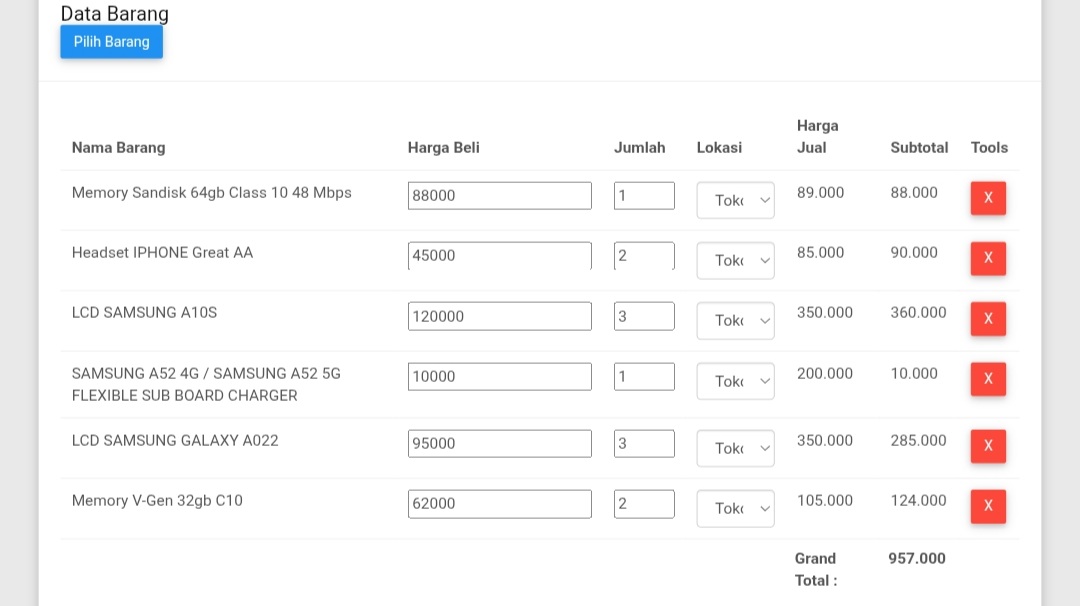This screenshot has height=606, width=1080.
Task: Open Lokasi dropdown for LCD SAMSUNG A10S
Action: coord(735,321)
